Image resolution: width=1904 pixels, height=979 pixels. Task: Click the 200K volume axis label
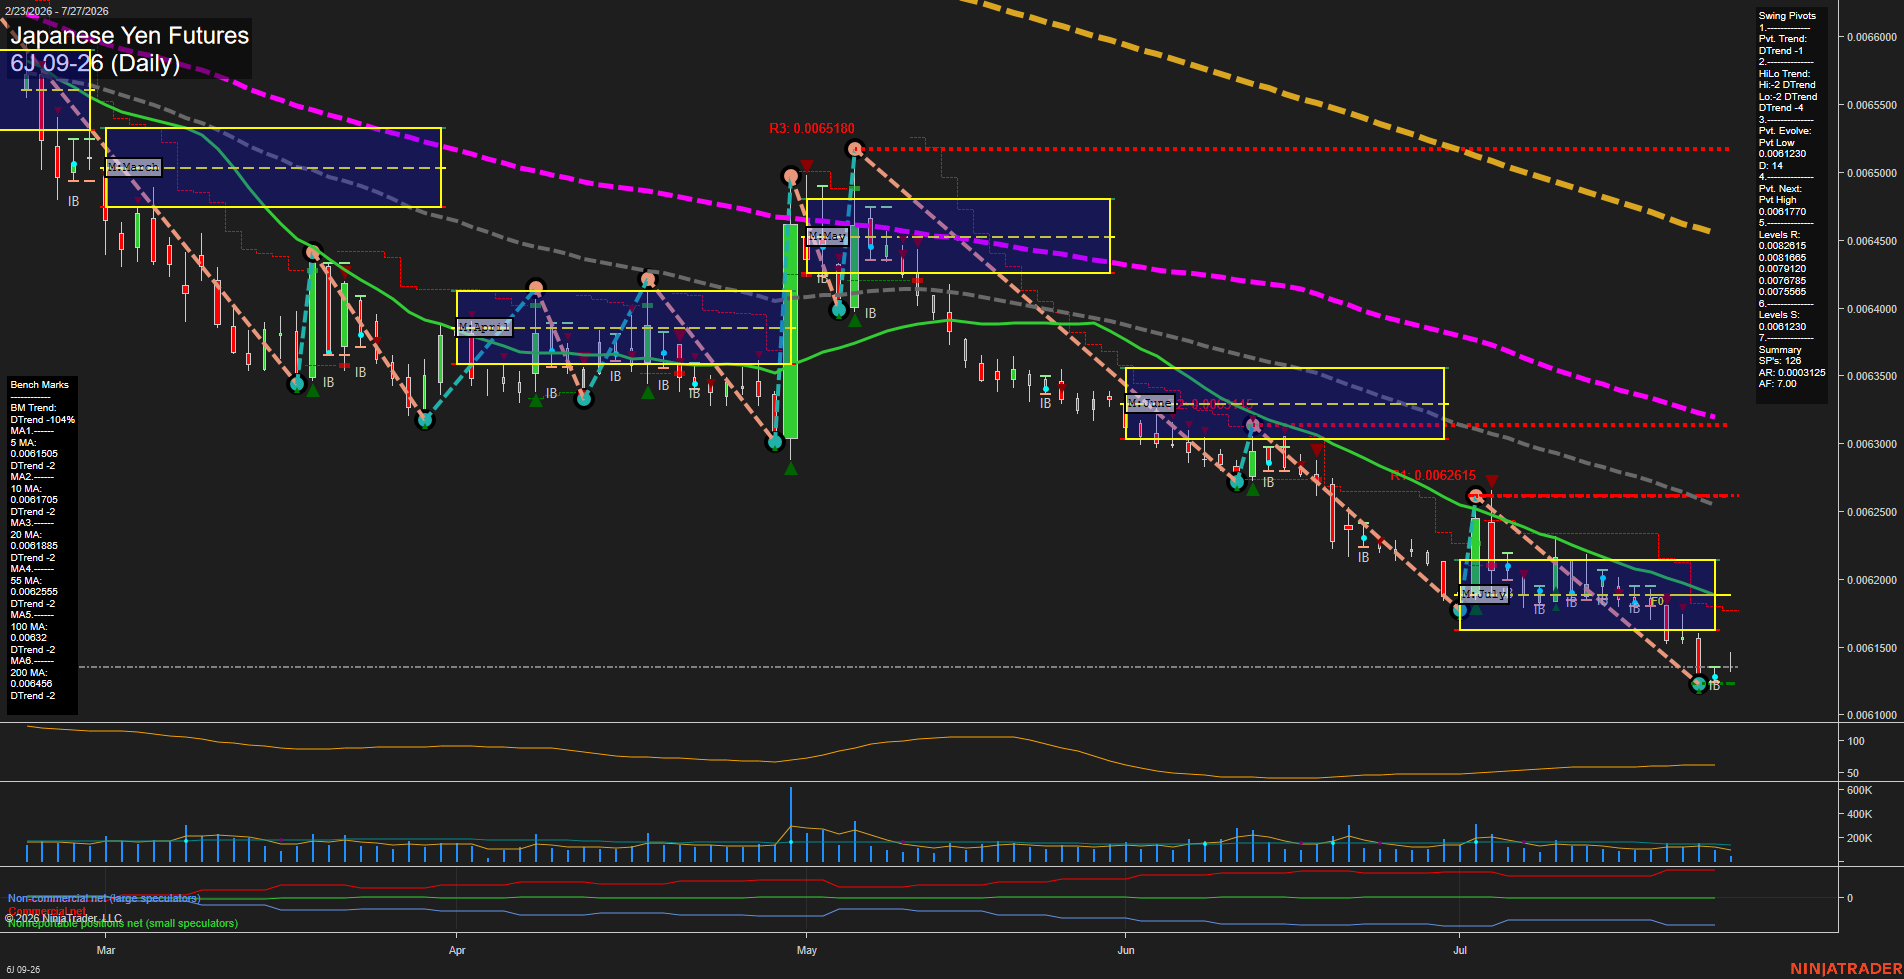1859,838
